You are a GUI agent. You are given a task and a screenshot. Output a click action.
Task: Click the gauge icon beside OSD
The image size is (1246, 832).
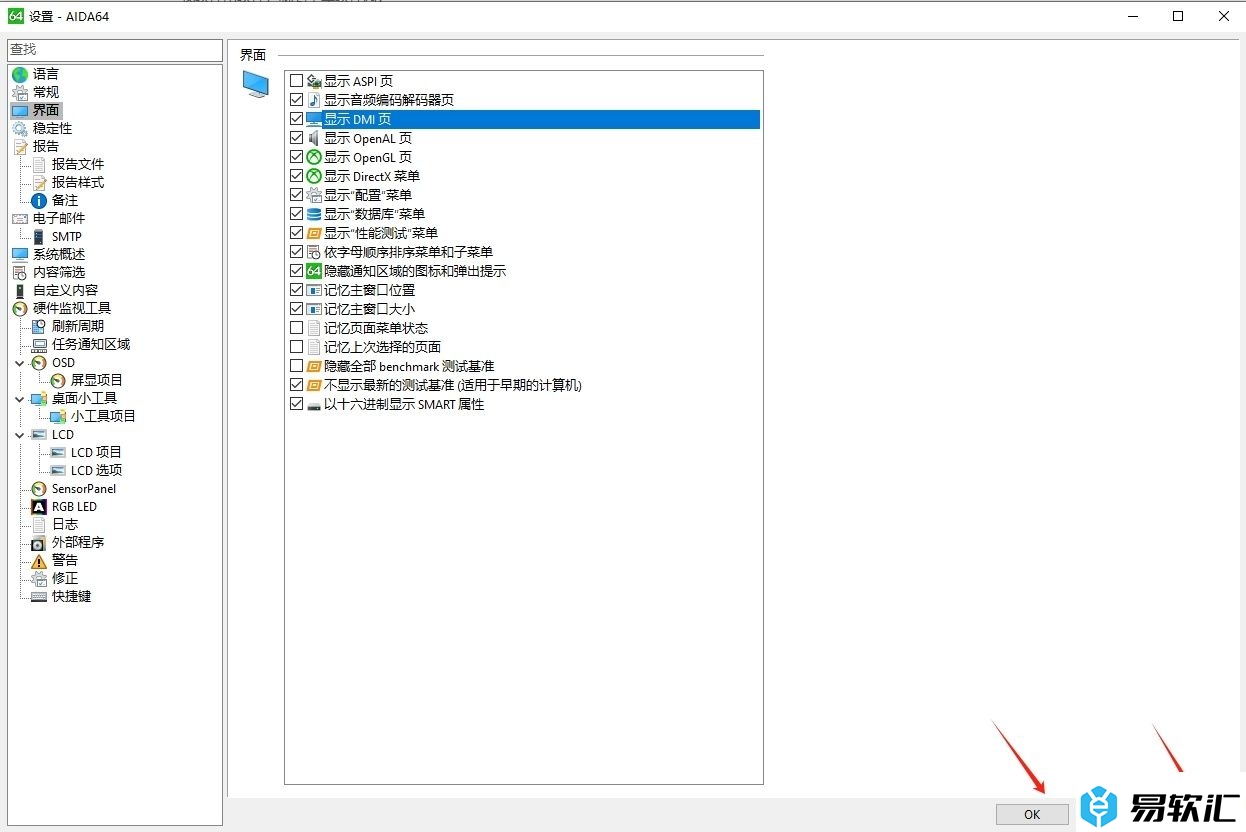pos(39,362)
